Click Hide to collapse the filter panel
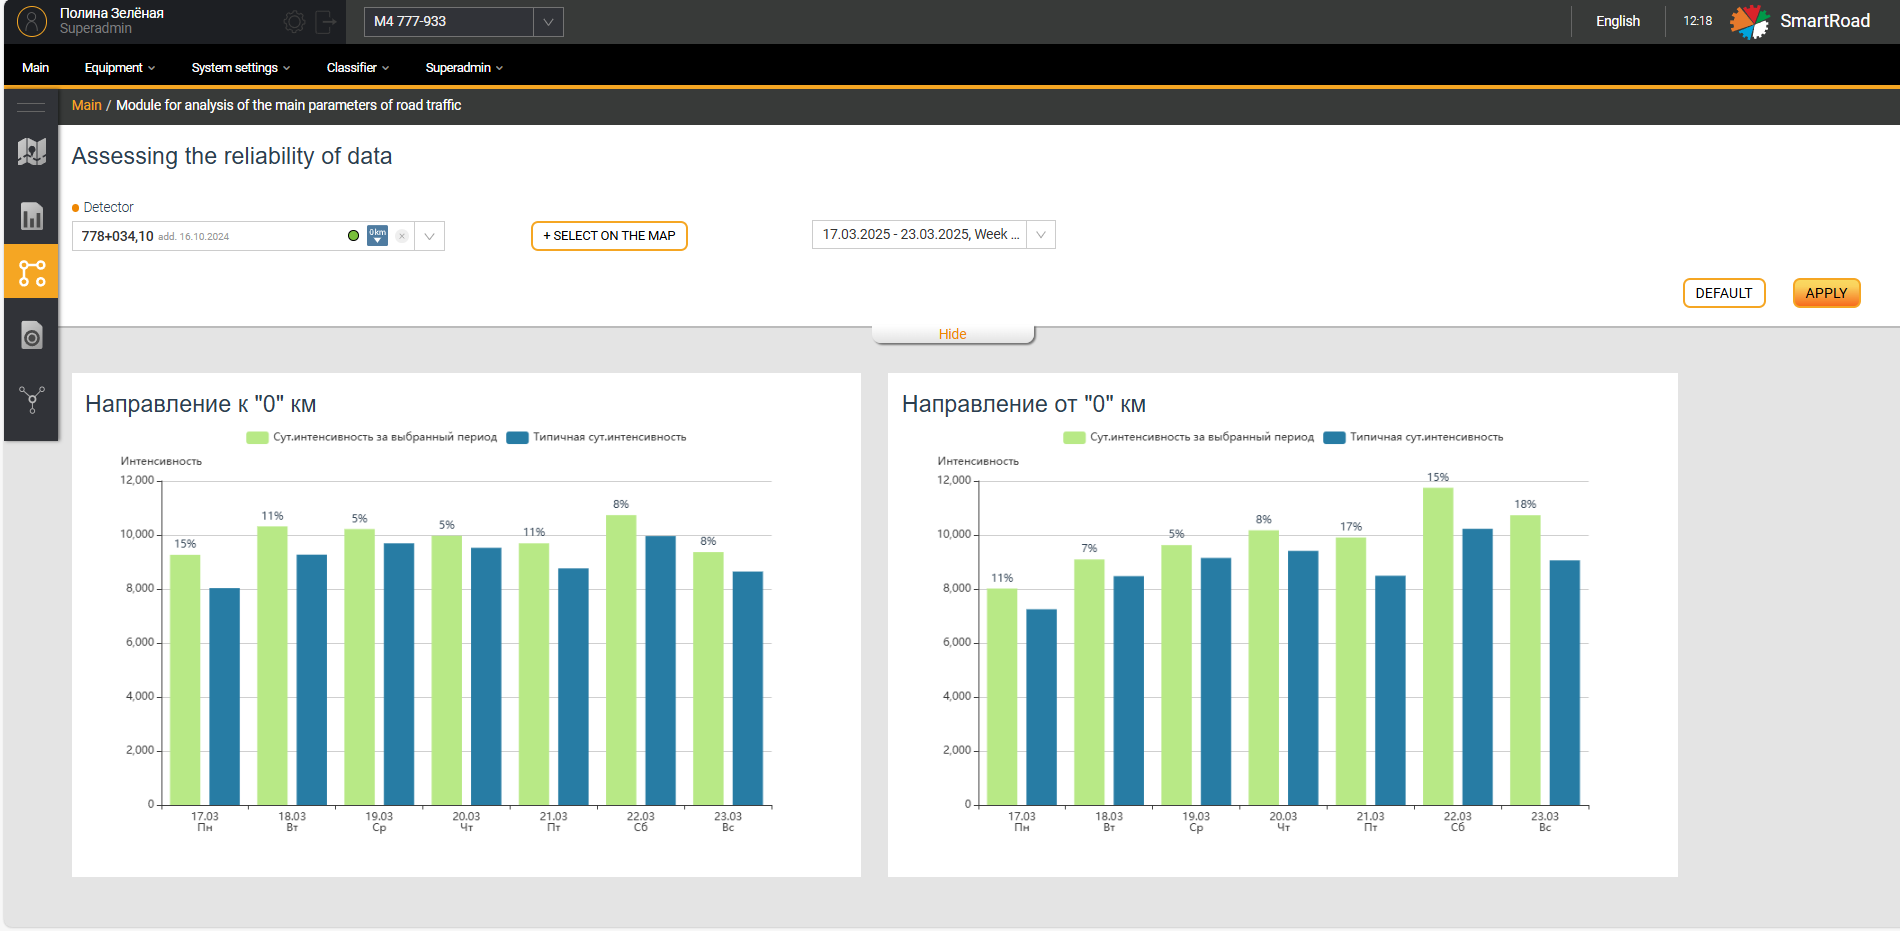 952,334
